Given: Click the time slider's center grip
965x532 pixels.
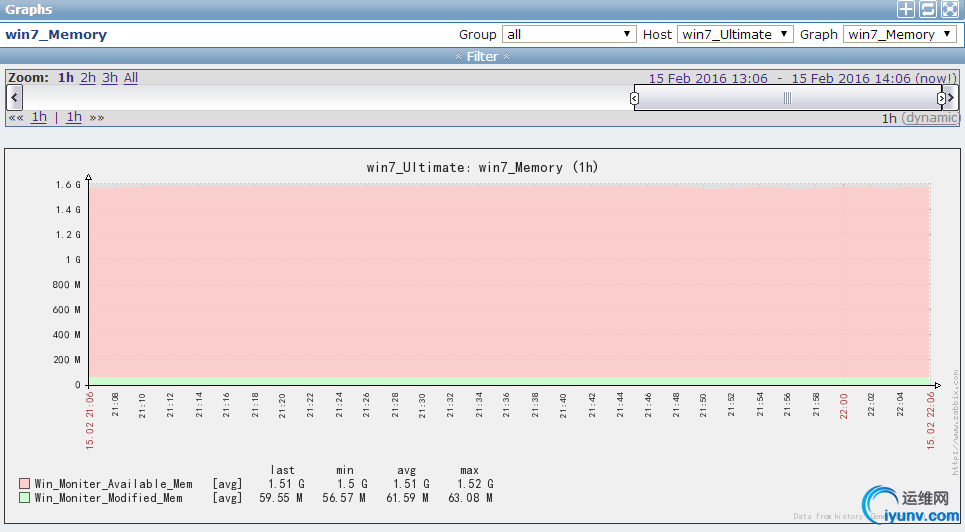Looking at the screenshot, I should [x=787, y=98].
